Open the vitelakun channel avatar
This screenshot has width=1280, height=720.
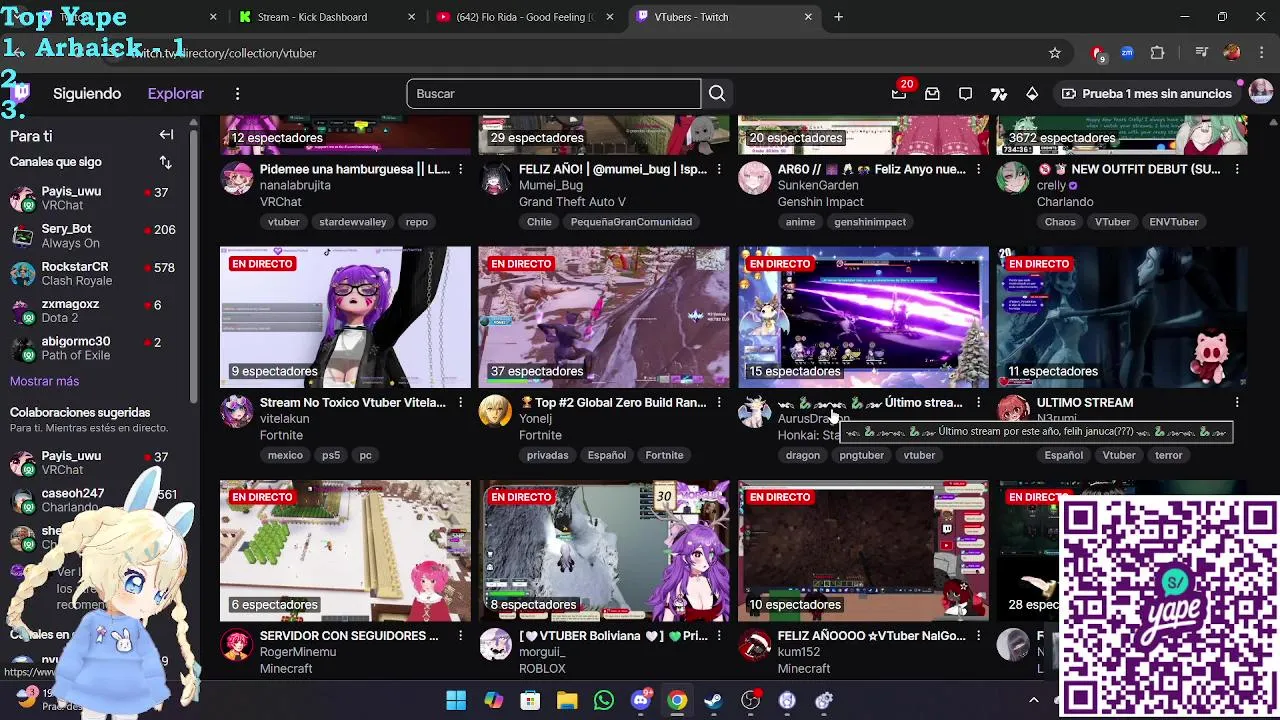pyautogui.click(x=237, y=411)
